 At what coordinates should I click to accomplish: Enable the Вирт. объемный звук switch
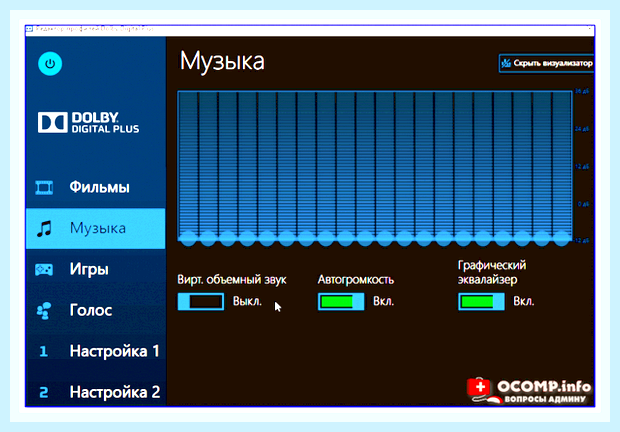[x=201, y=302]
